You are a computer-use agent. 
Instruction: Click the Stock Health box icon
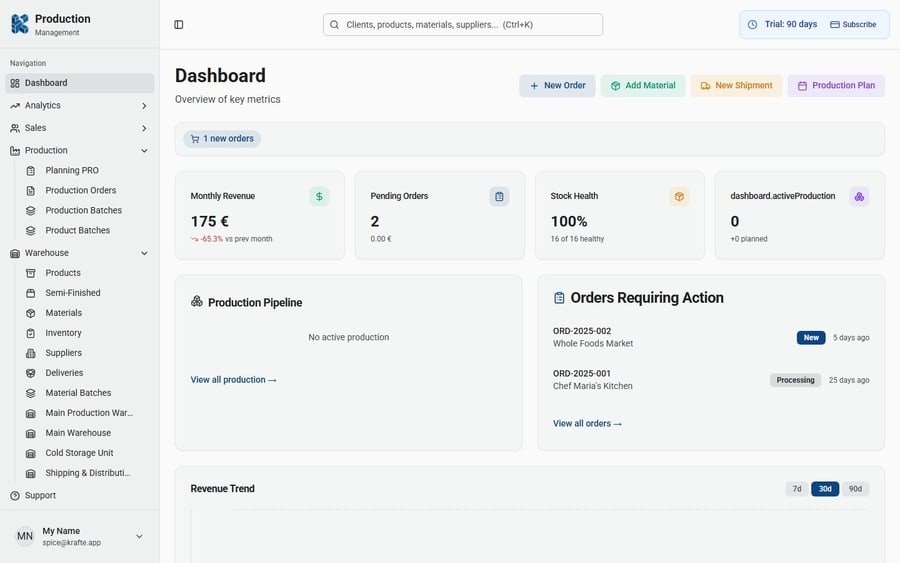(679, 197)
